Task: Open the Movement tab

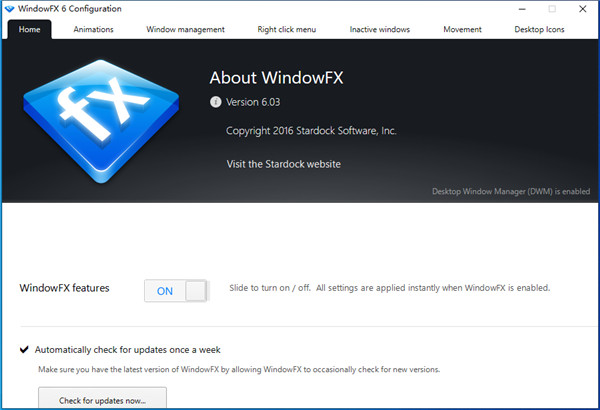Action: coord(462,29)
